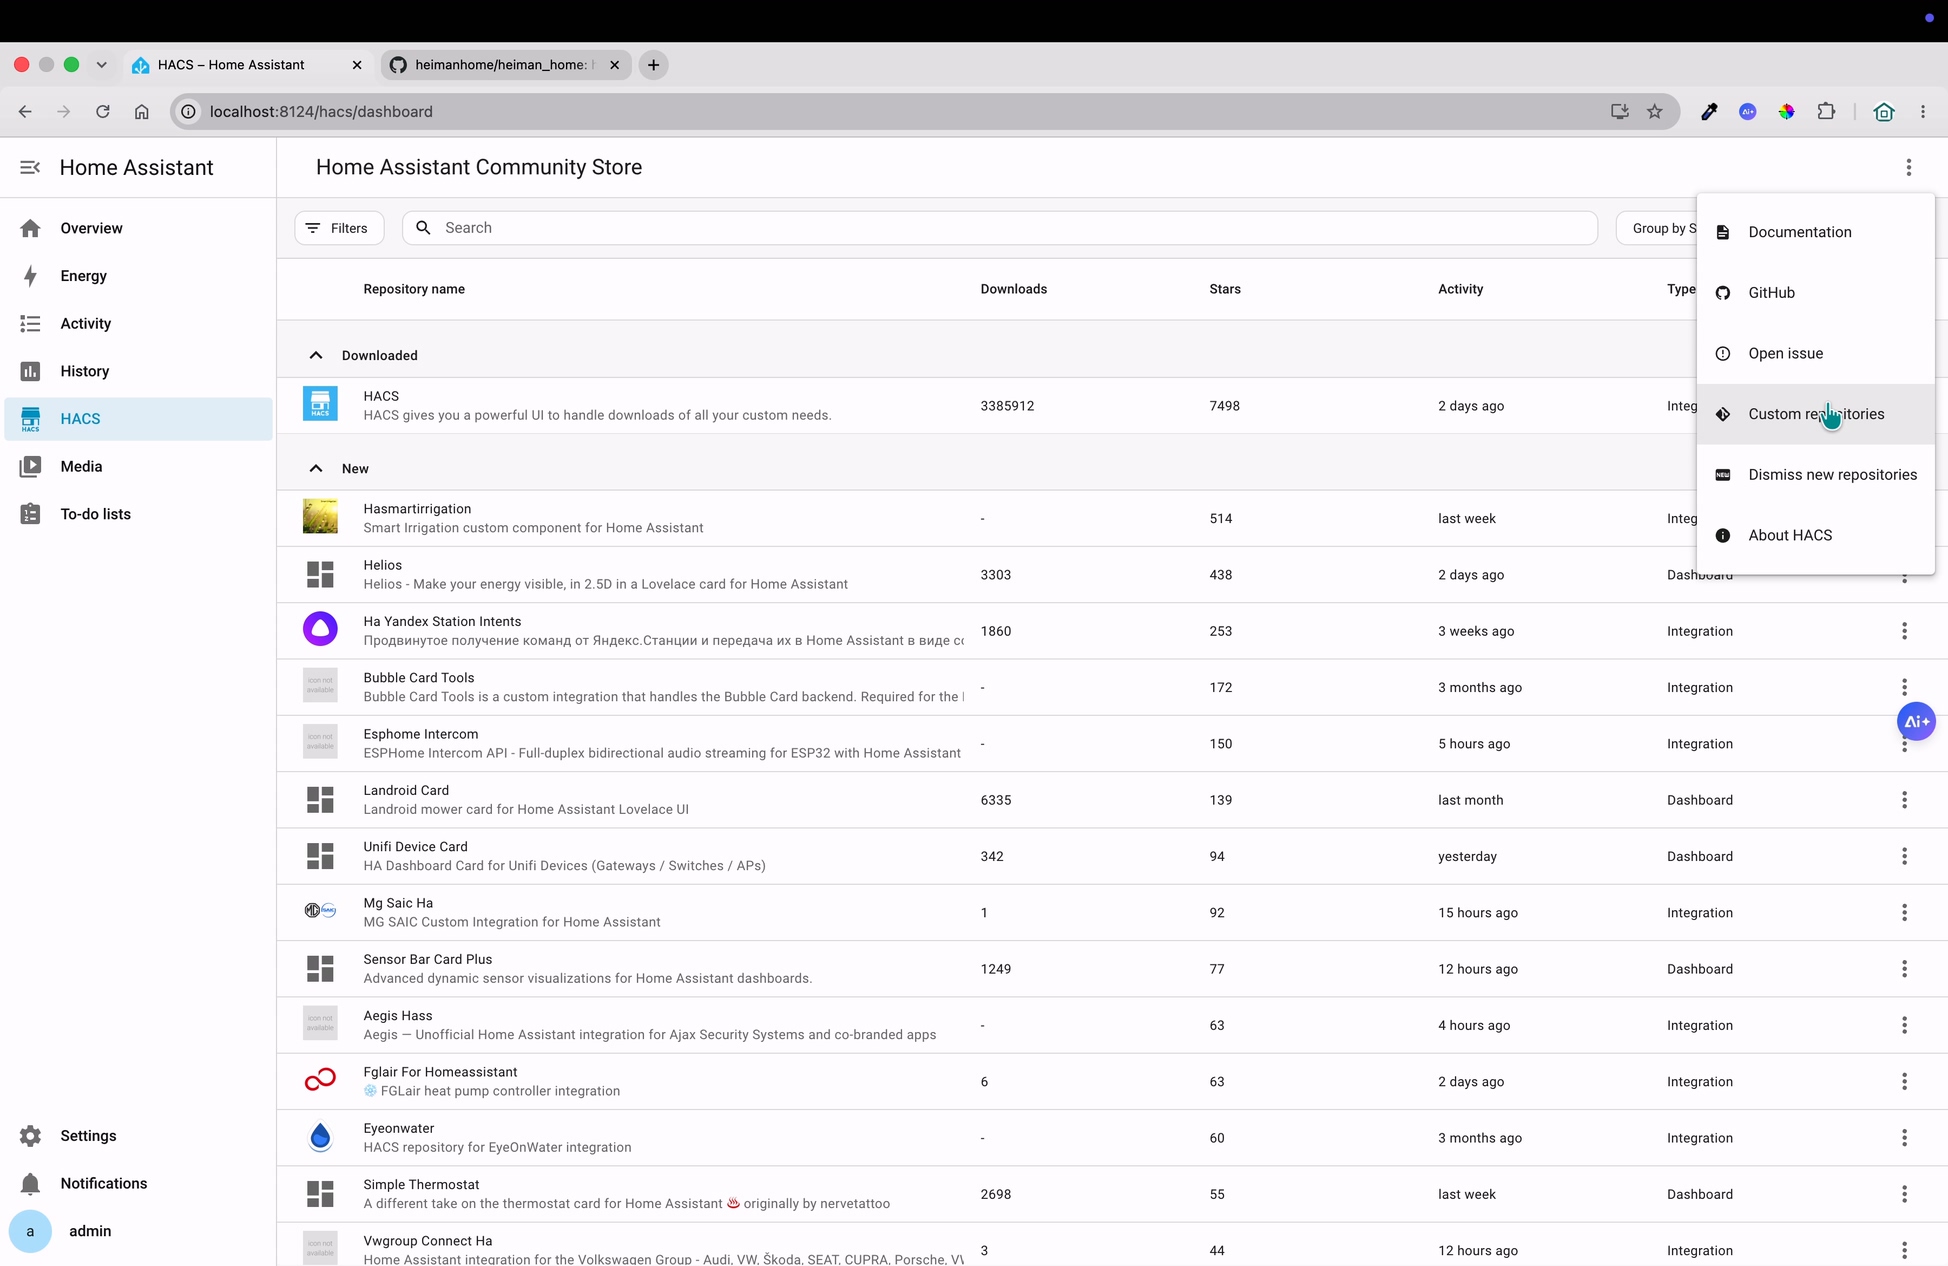Go to the browser home page
The height and width of the screenshot is (1266, 1948).
click(x=142, y=112)
